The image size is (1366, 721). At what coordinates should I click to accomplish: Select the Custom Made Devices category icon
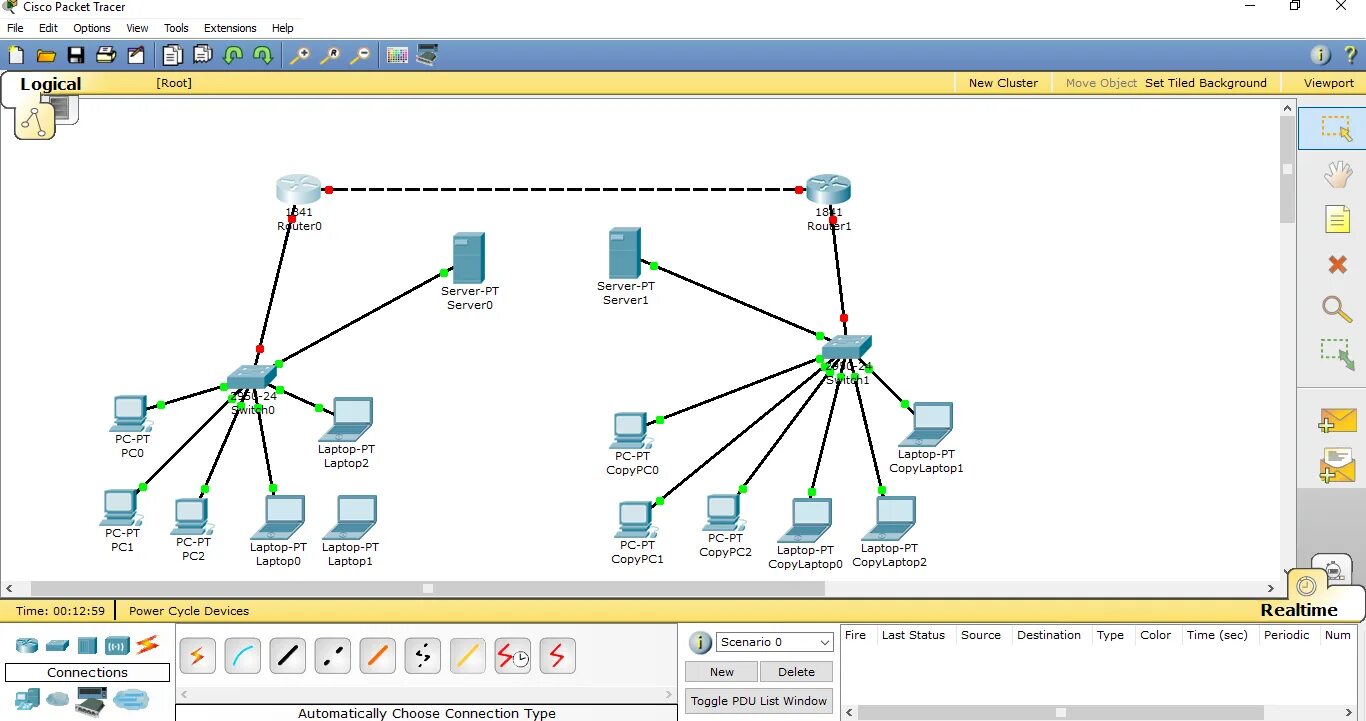tap(92, 701)
